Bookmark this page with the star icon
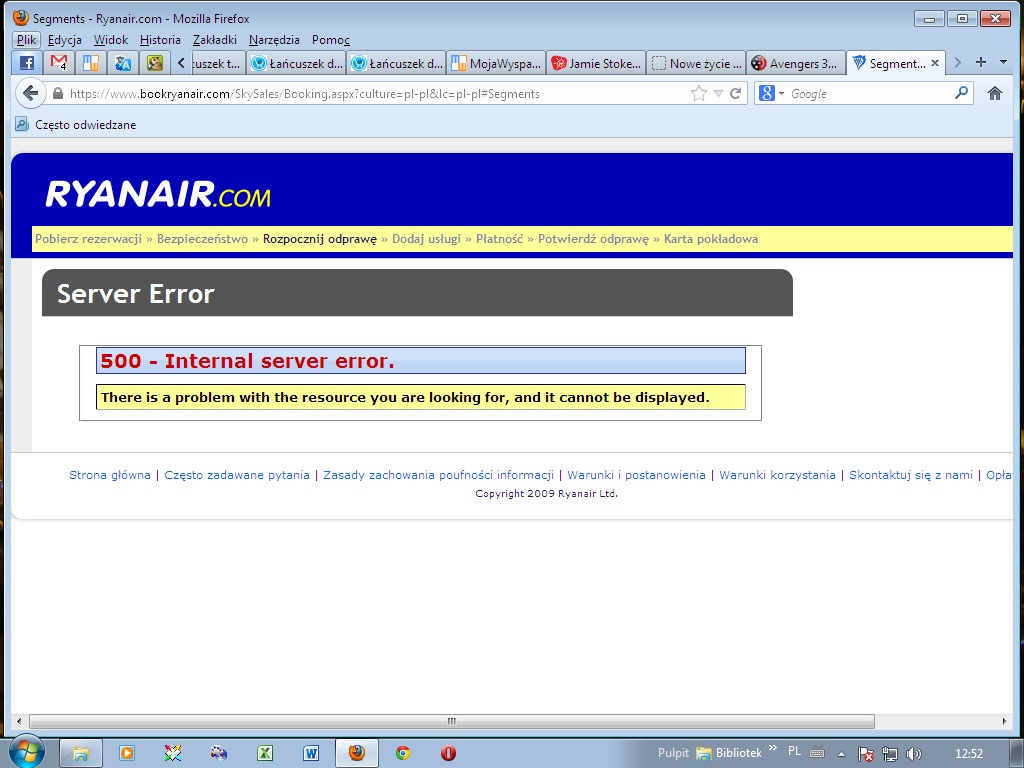The height and width of the screenshot is (768, 1024). point(699,93)
